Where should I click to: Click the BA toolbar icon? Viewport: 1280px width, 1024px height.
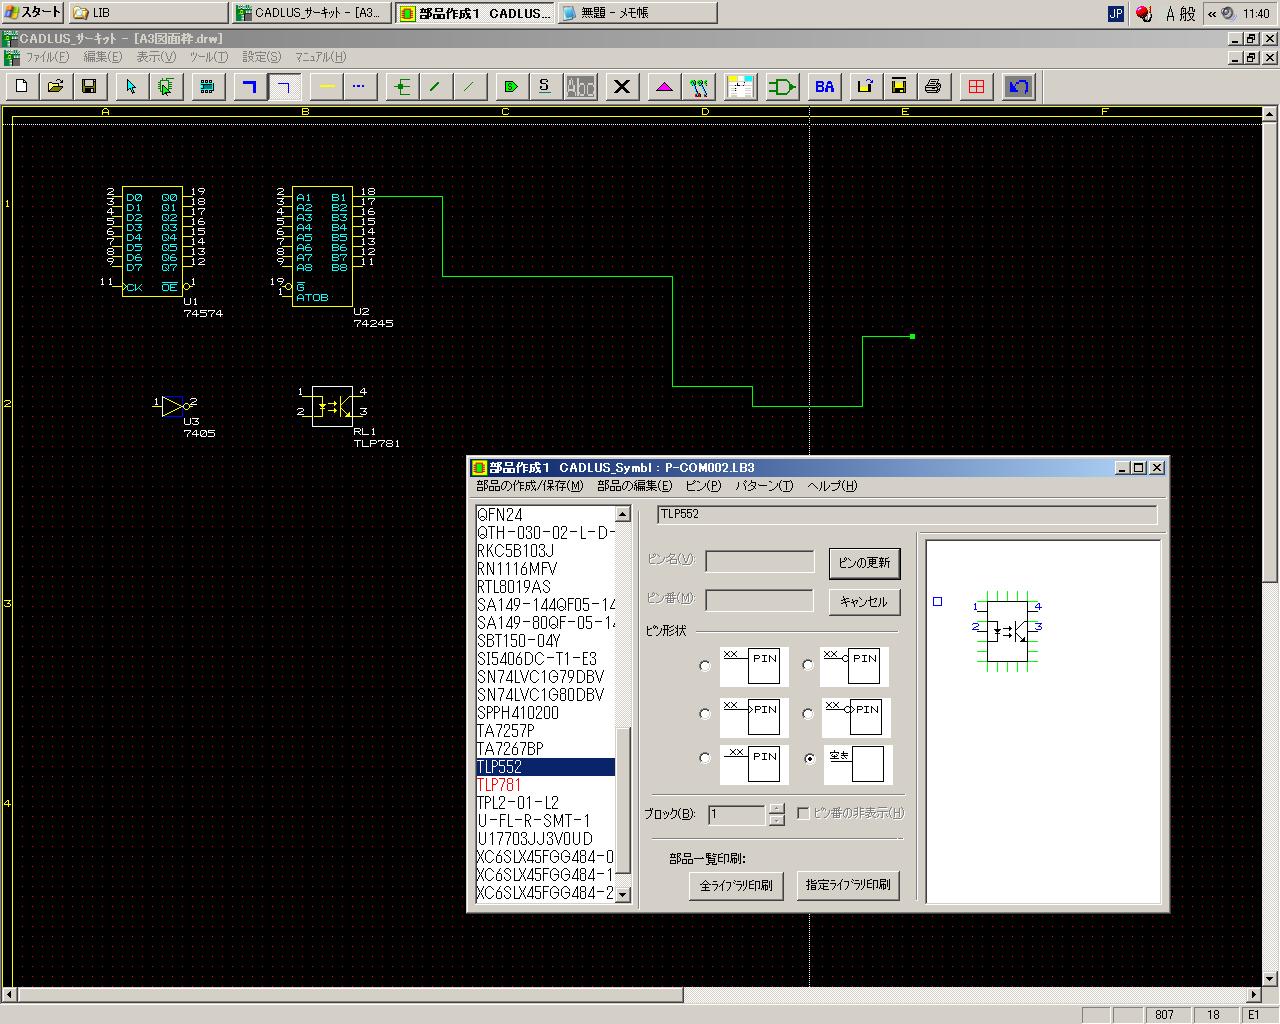[x=824, y=87]
